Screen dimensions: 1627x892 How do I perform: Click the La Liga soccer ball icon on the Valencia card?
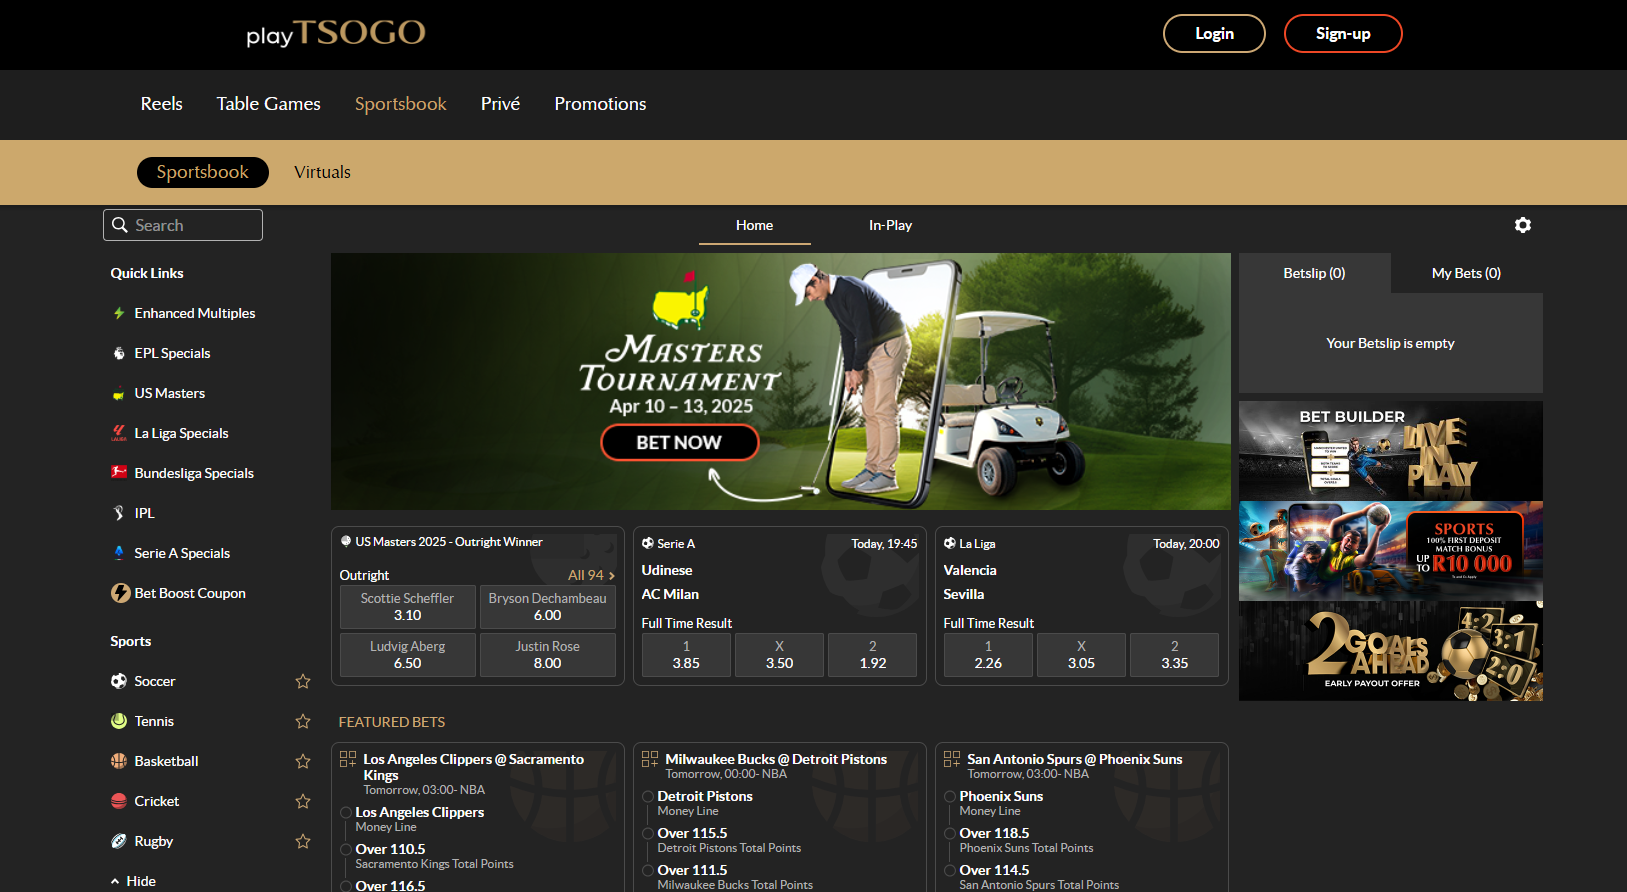point(950,543)
